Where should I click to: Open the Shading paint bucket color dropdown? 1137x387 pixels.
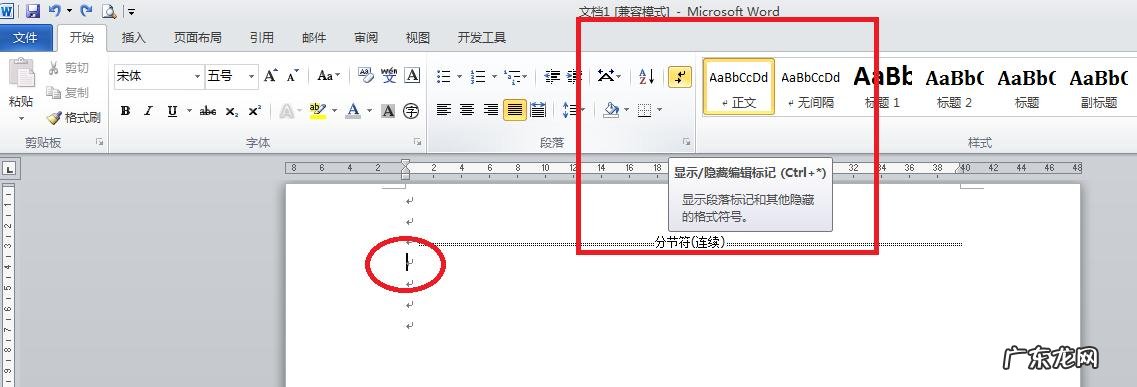[627, 111]
